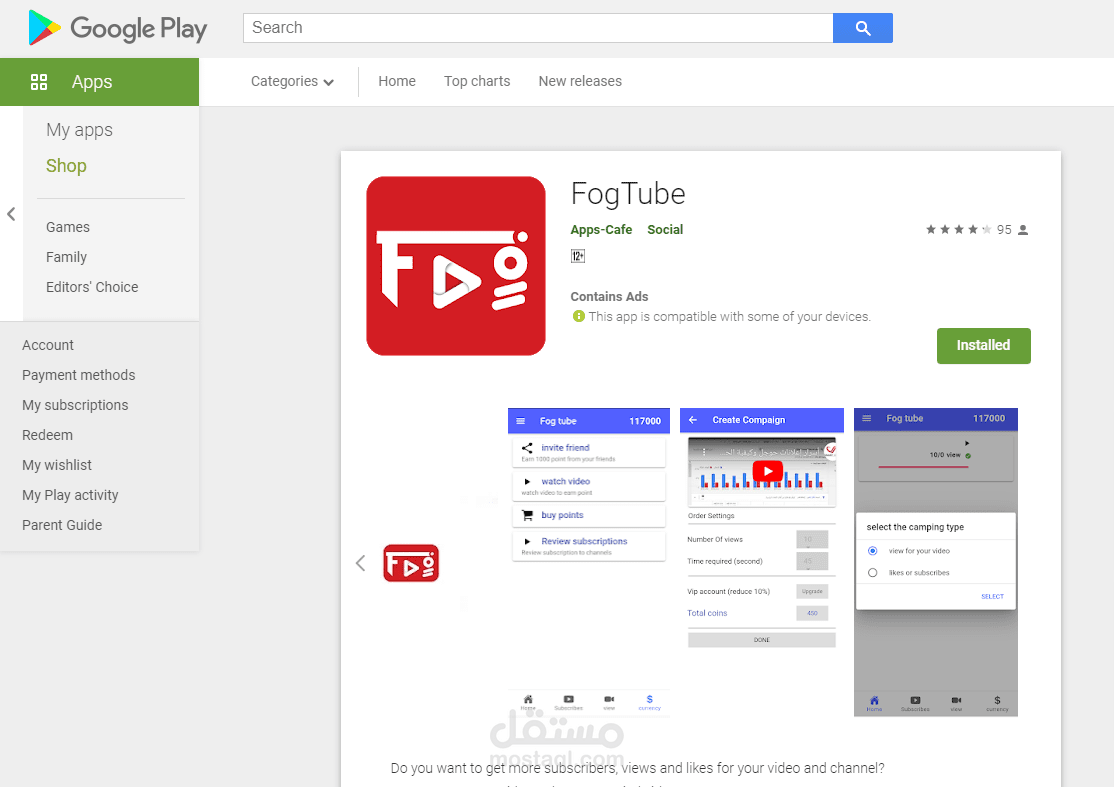
Task: Open My apps in sidebar
Action: (79, 130)
